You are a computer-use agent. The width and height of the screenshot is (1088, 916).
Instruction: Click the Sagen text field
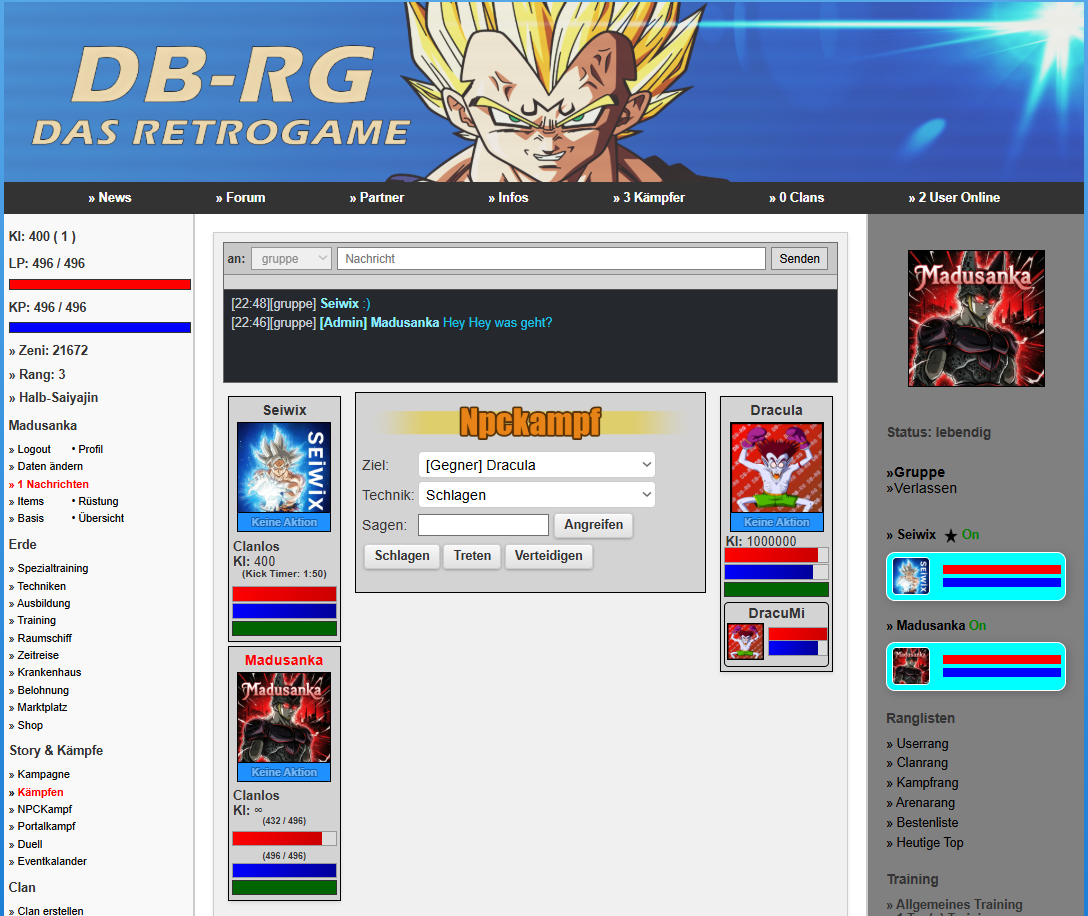[x=483, y=525]
